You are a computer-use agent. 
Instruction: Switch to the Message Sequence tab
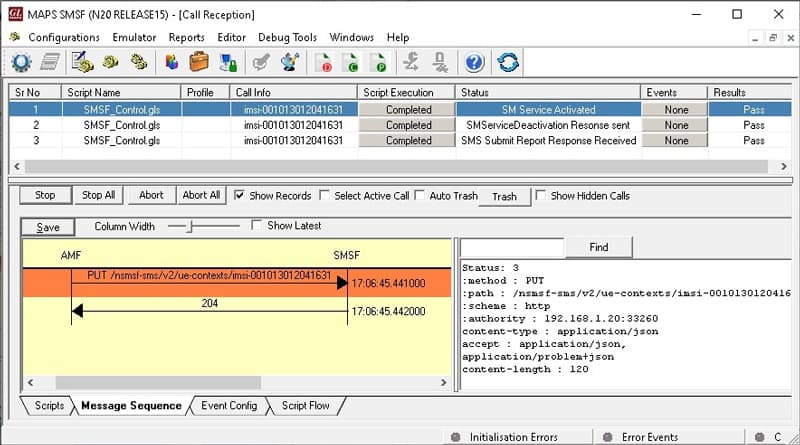click(131, 406)
